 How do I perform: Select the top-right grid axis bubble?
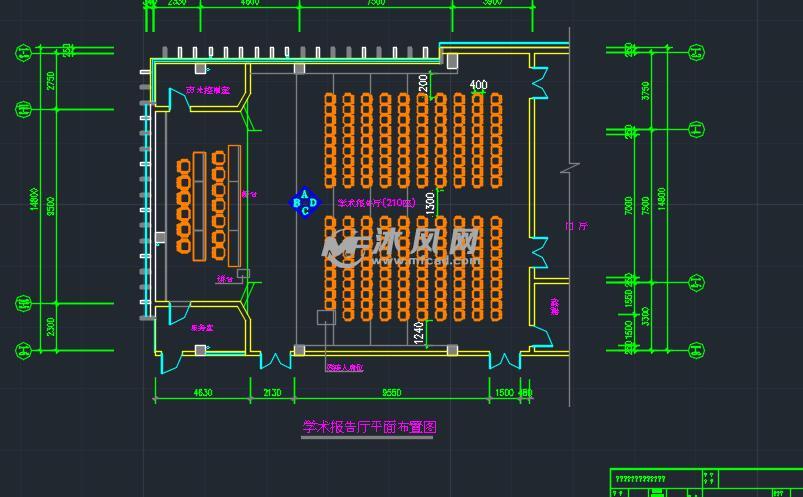[x=693, y=47]
